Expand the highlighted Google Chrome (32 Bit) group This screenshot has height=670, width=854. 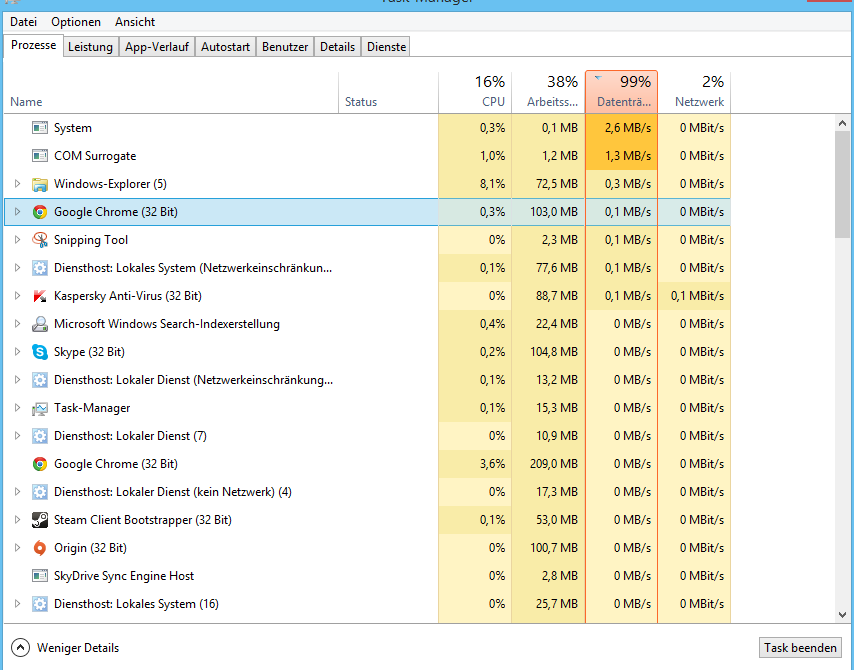(x=17, y=212)
